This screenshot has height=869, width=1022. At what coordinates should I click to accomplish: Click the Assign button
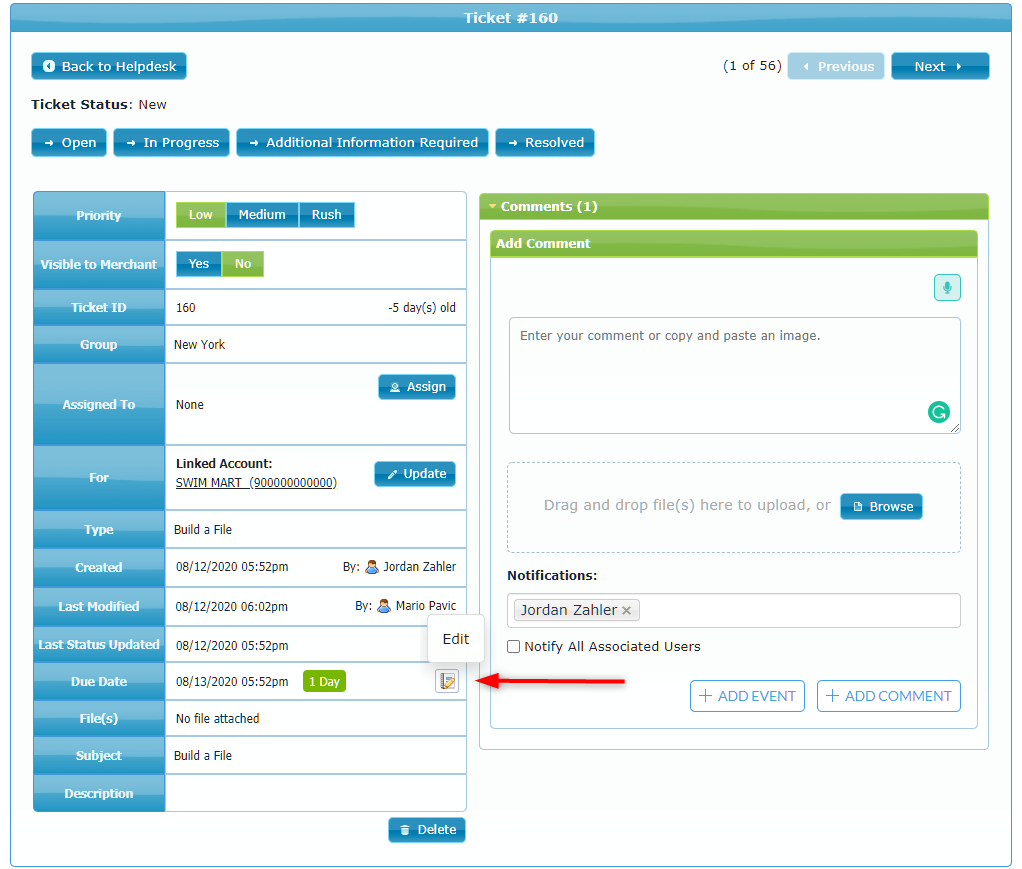tap(417, 387)
